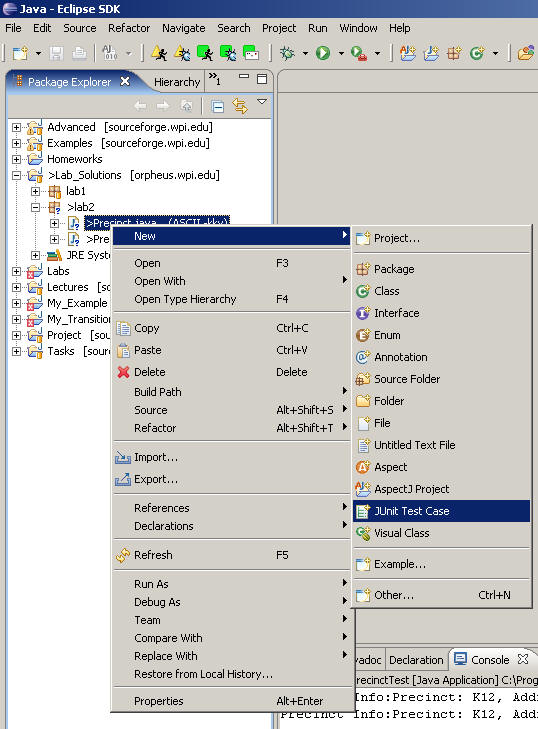This screenshot has height=729, width=538.
Task: Select Other... in New submenu
Action: pyautogui.click(x=441, y=595)
